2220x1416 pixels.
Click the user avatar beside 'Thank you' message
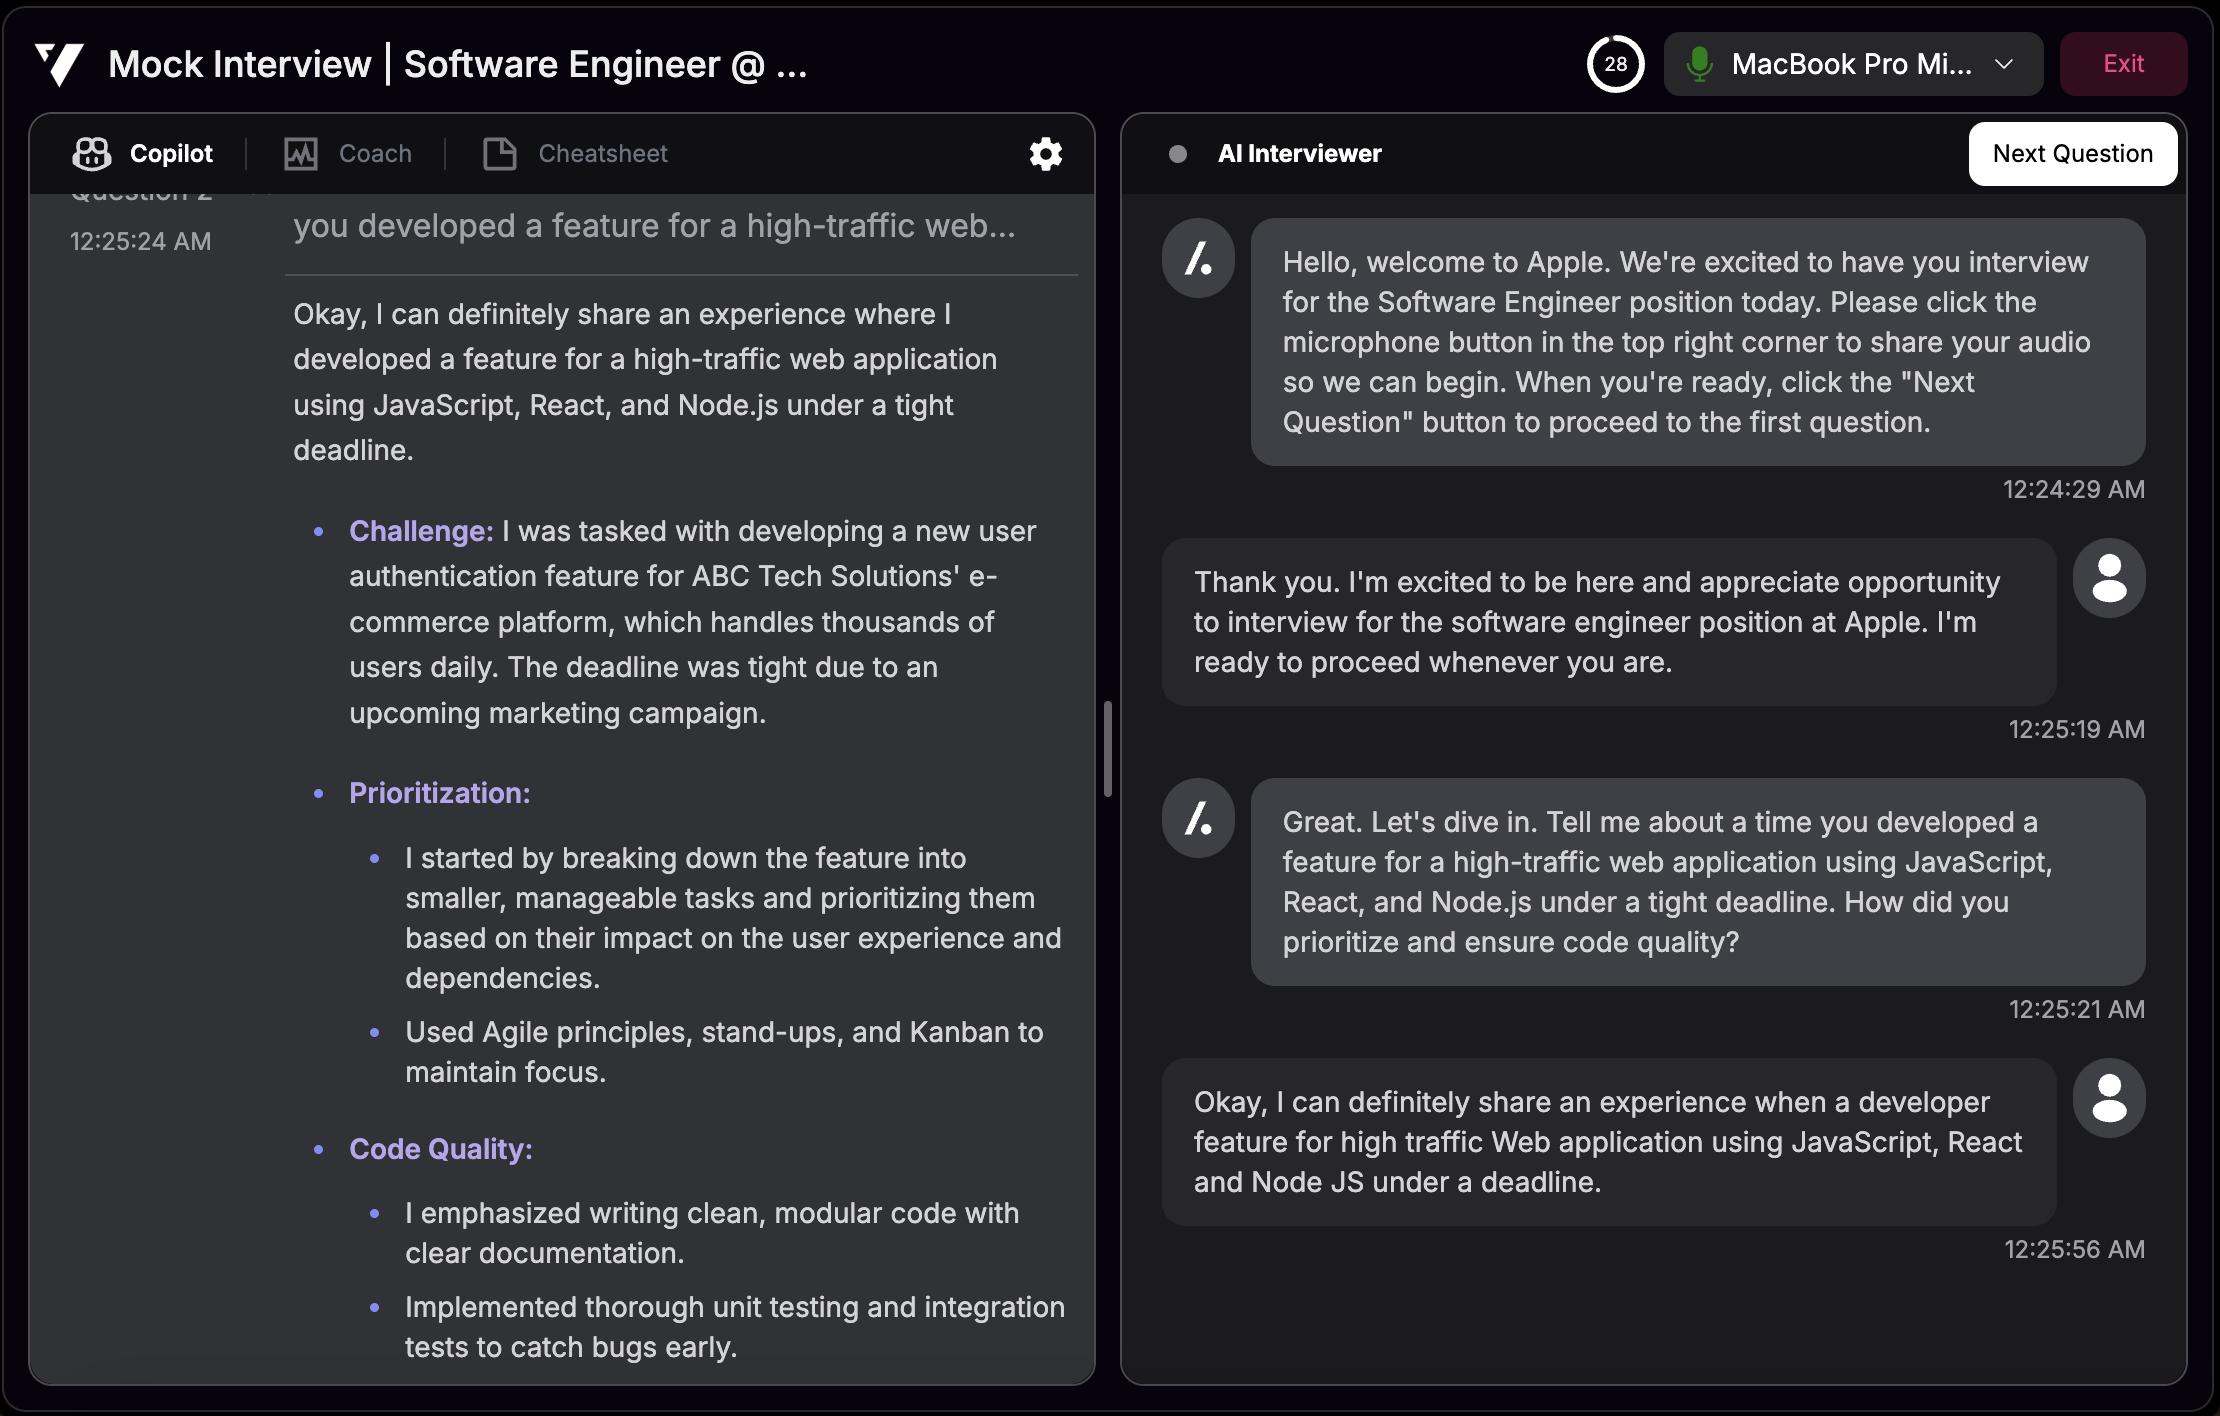pos(2109,579)
